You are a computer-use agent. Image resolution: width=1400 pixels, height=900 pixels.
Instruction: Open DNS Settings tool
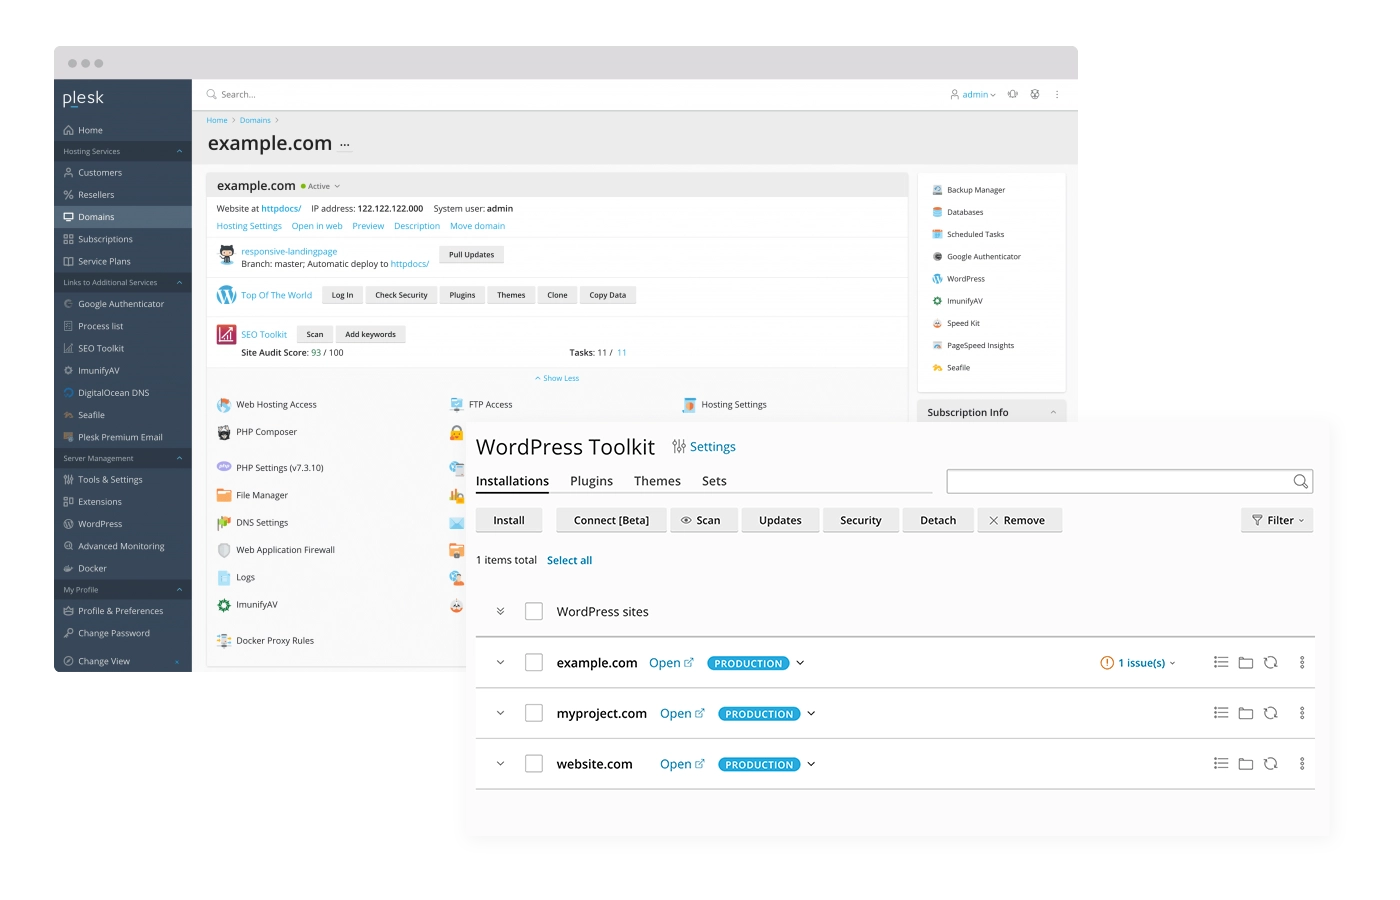click(262, 523)
